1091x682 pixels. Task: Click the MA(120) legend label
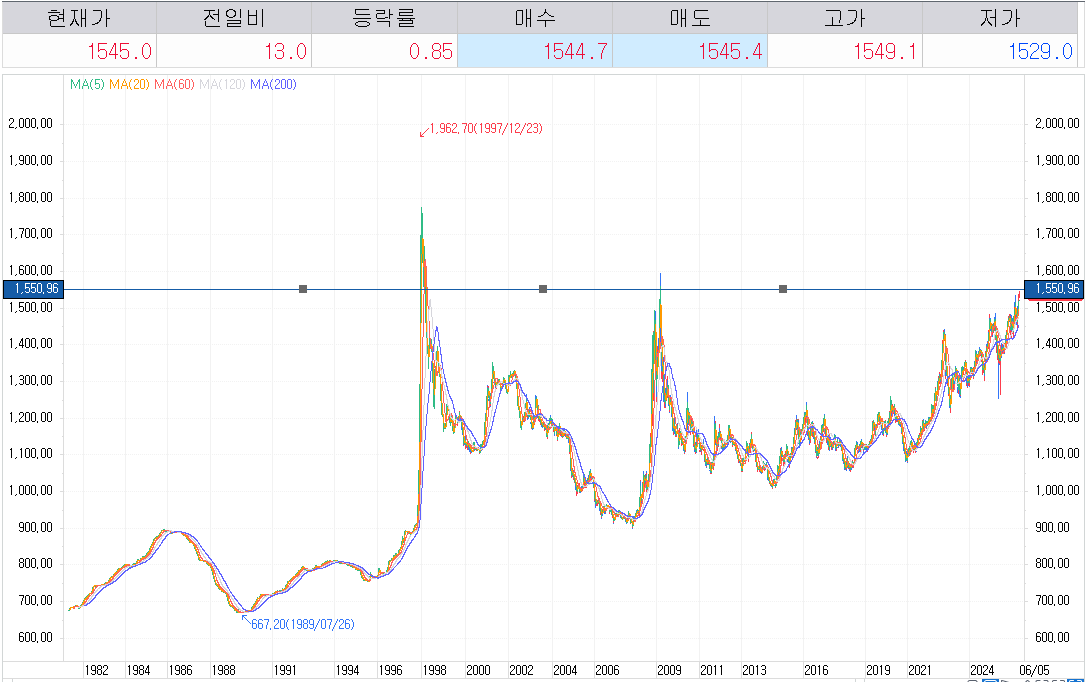click(x=223, y=84)
